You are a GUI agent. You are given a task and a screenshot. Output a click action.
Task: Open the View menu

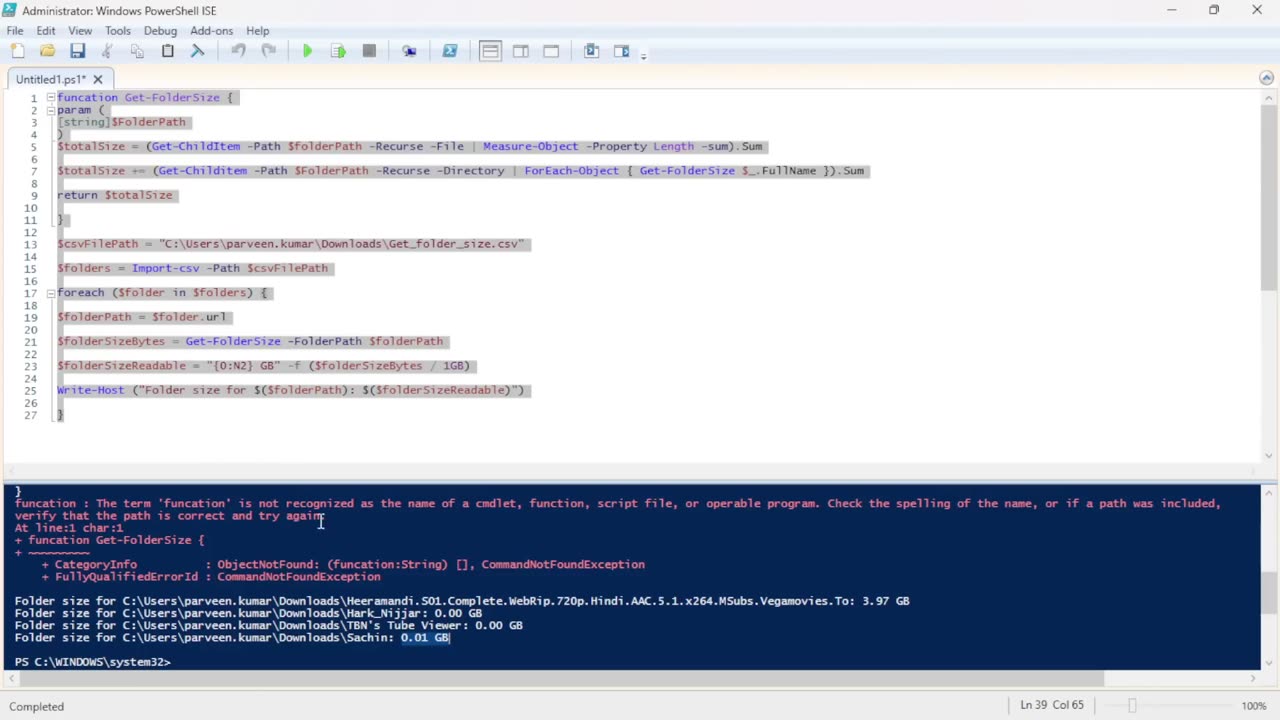coord(80,31)
